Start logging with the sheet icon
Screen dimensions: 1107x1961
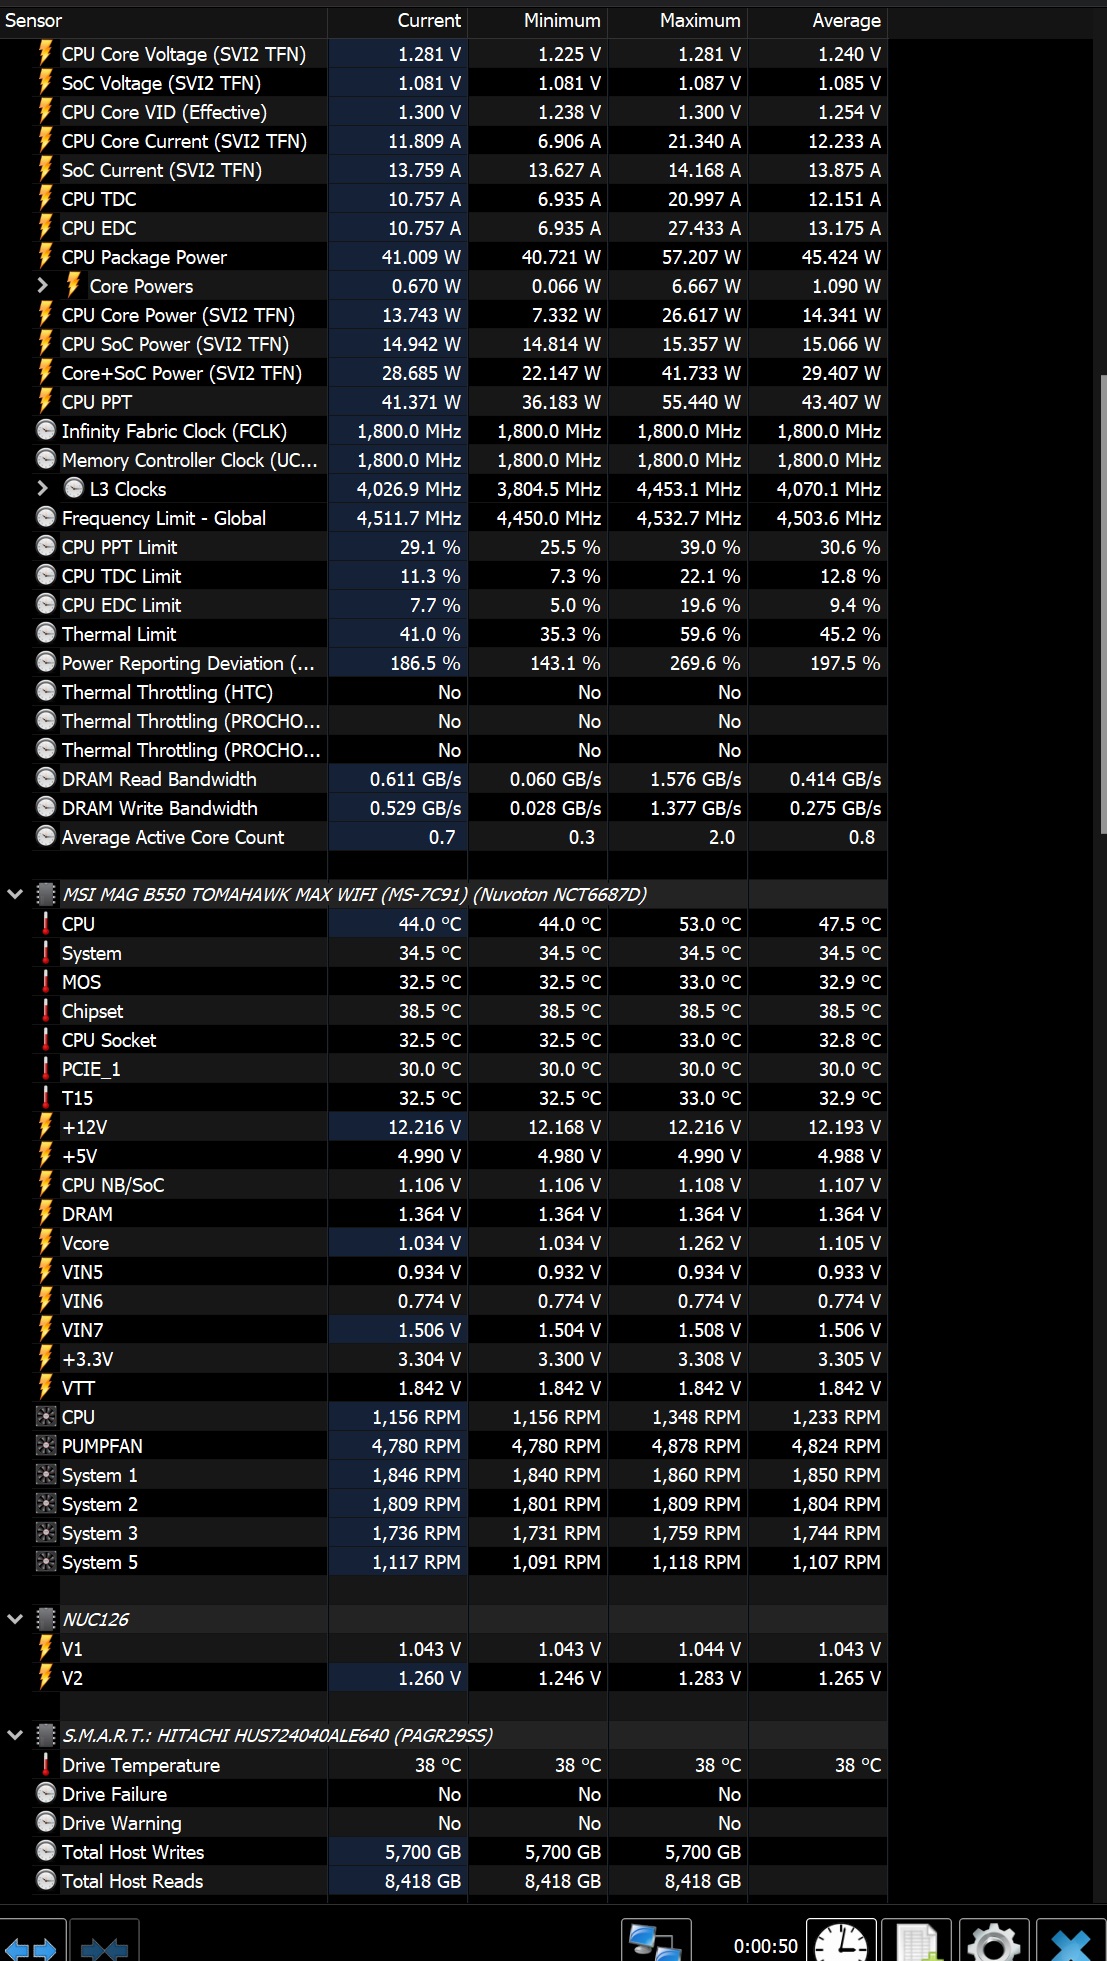pyautogui.click(x=917, y=1943)
